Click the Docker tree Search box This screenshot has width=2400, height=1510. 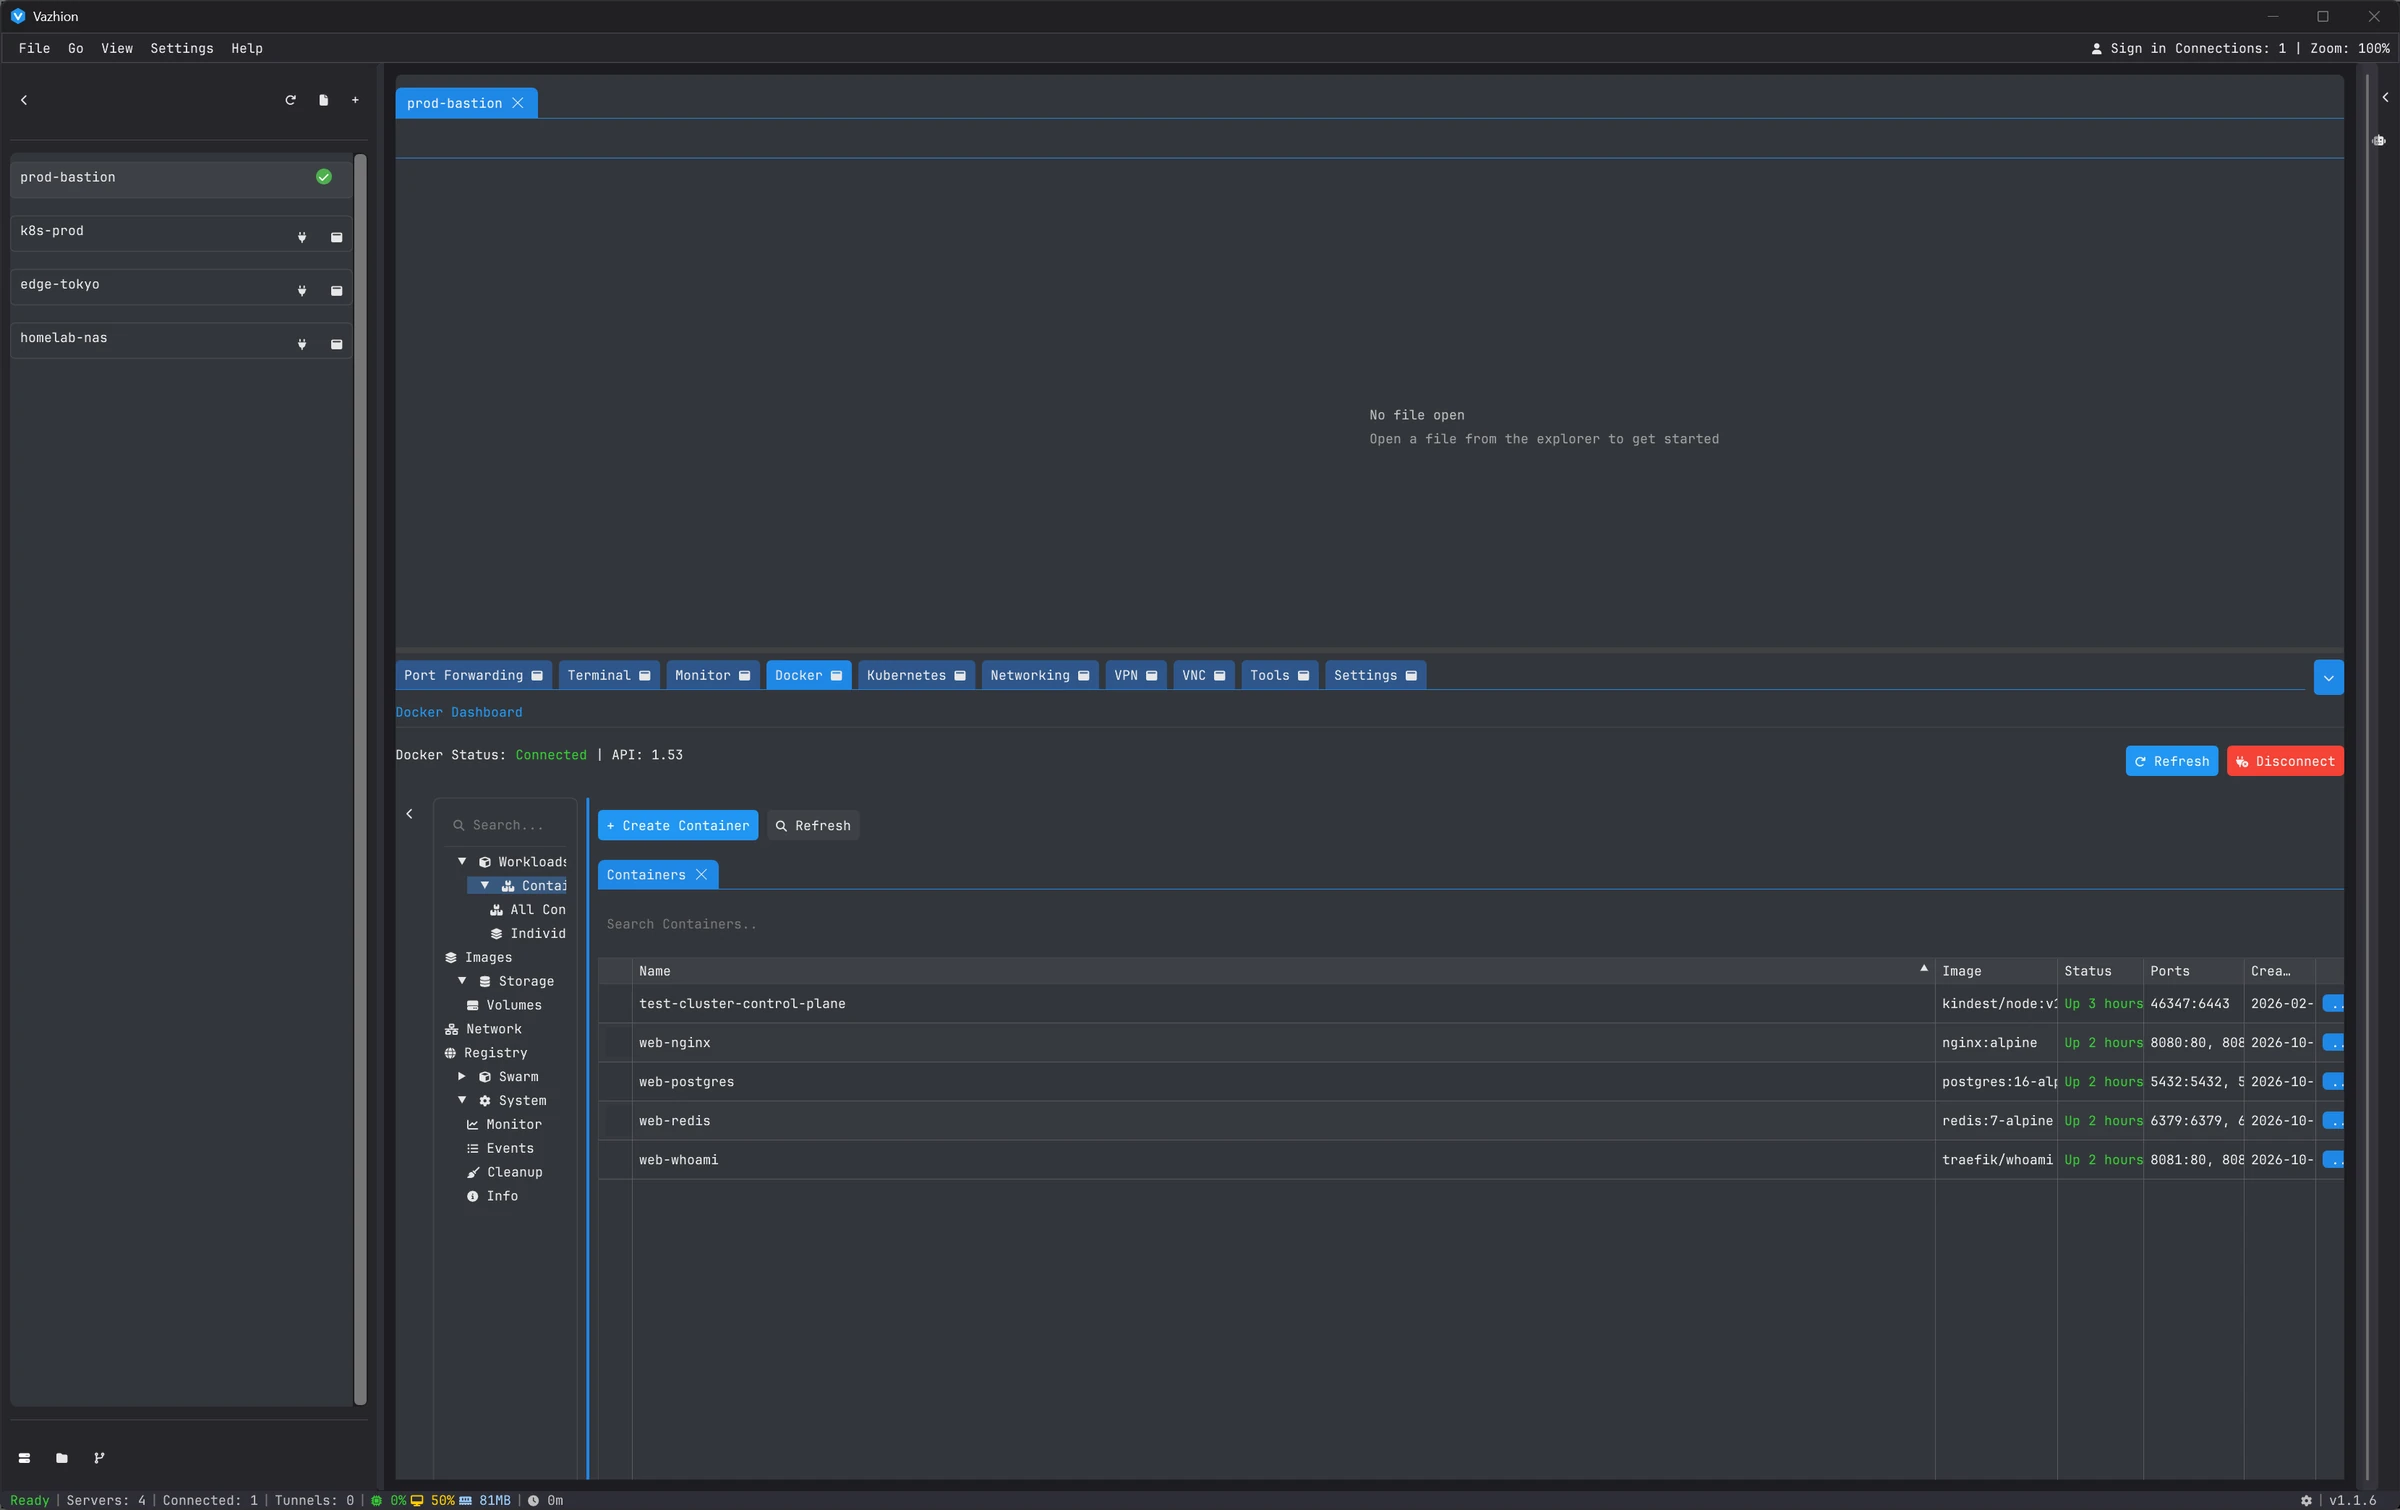click(x=507, y=826)
